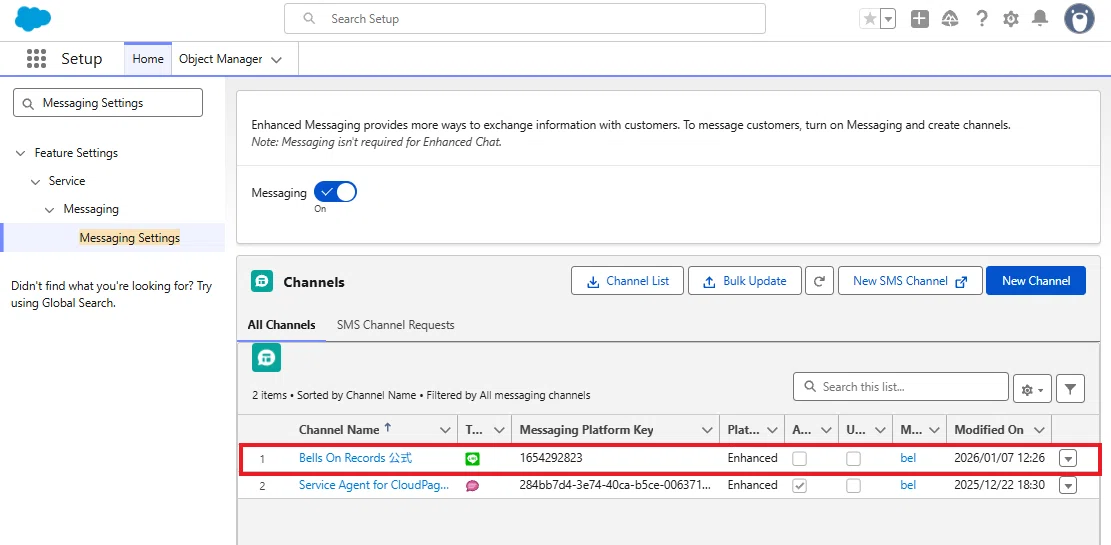
Task: Click the Search this list field
Action: tap(901, 387)
